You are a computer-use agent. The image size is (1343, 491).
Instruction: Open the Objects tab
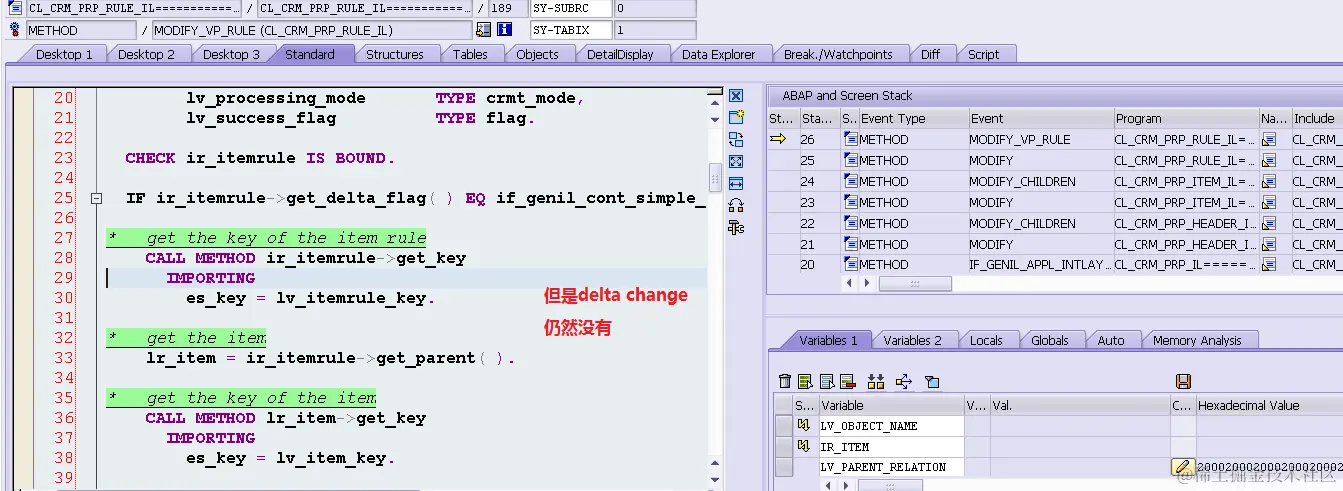[537, 54]
